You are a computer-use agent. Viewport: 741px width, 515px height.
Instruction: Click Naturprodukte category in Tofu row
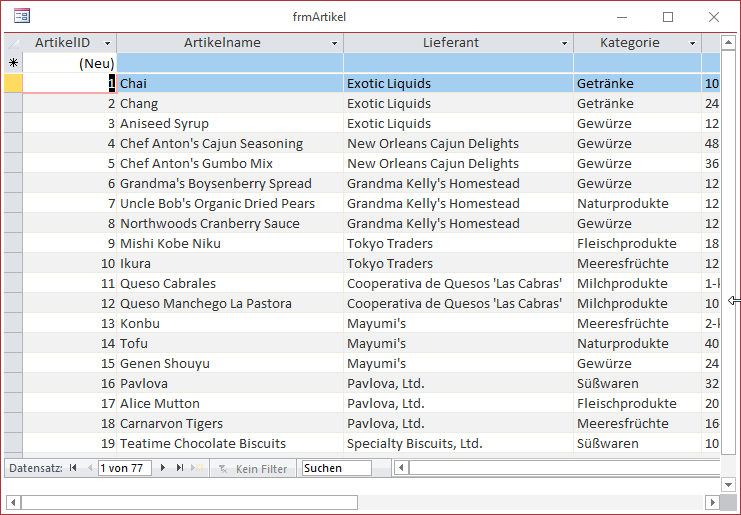pyautogui.click(x=638, y=343)
